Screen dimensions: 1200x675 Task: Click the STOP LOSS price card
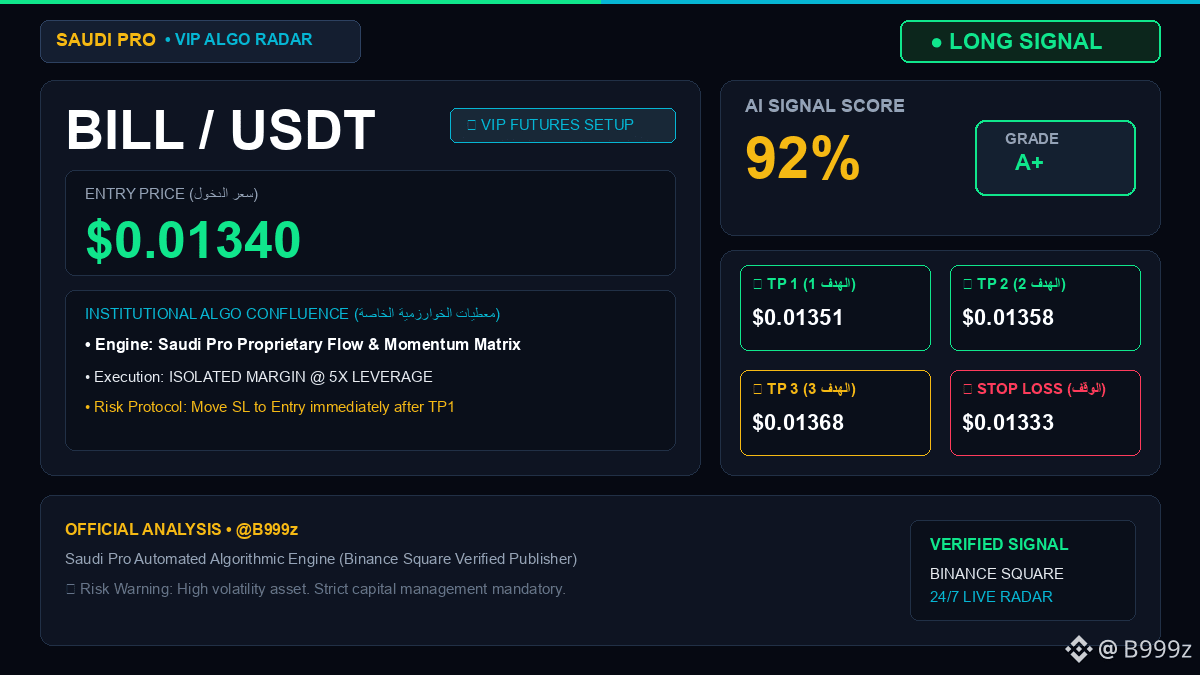pyautogui.click(x=1045, y=413)
